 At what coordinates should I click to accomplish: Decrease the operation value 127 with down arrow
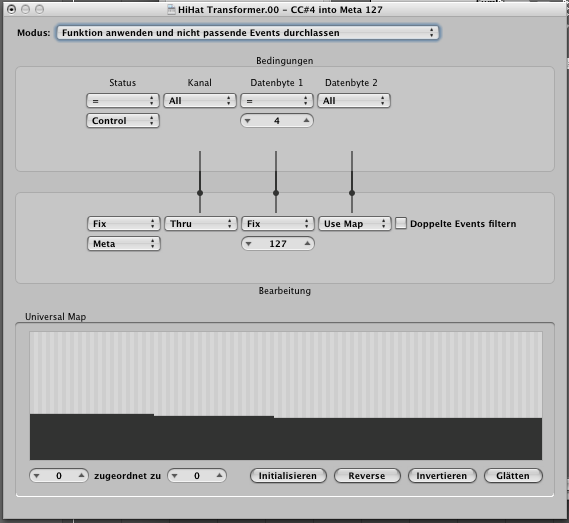[x=249, y=244]
